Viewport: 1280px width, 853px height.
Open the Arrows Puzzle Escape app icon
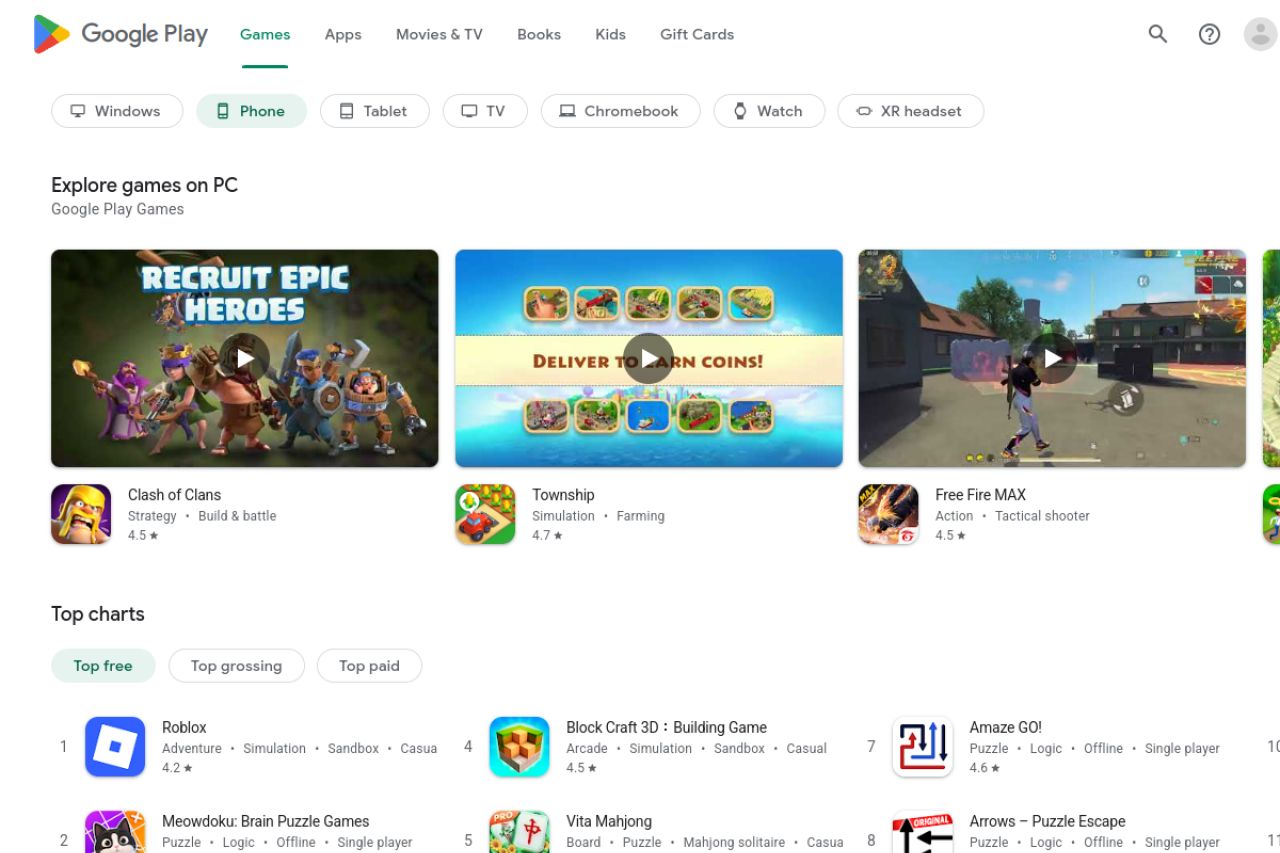pos(922,832)
